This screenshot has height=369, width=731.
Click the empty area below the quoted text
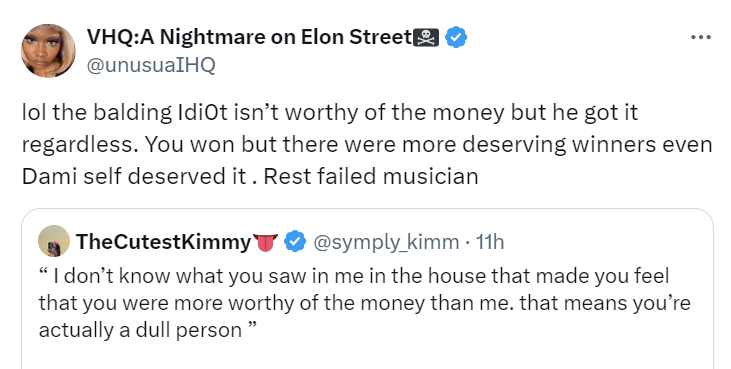(367, 356)
